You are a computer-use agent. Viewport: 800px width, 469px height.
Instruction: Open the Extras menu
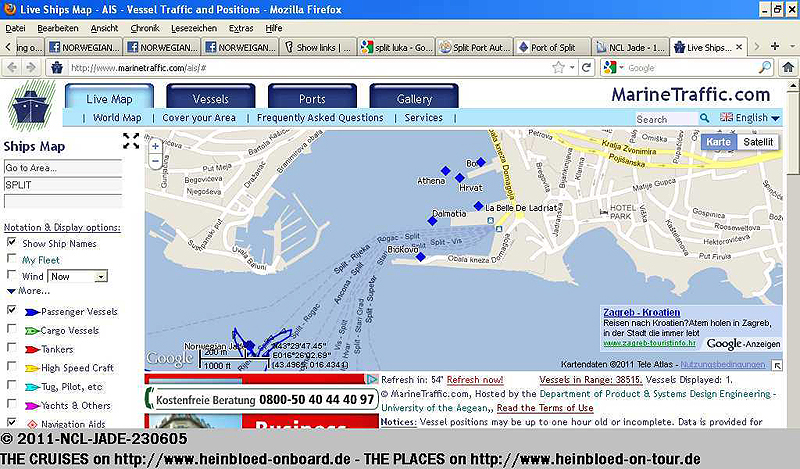tap(241, 28)
